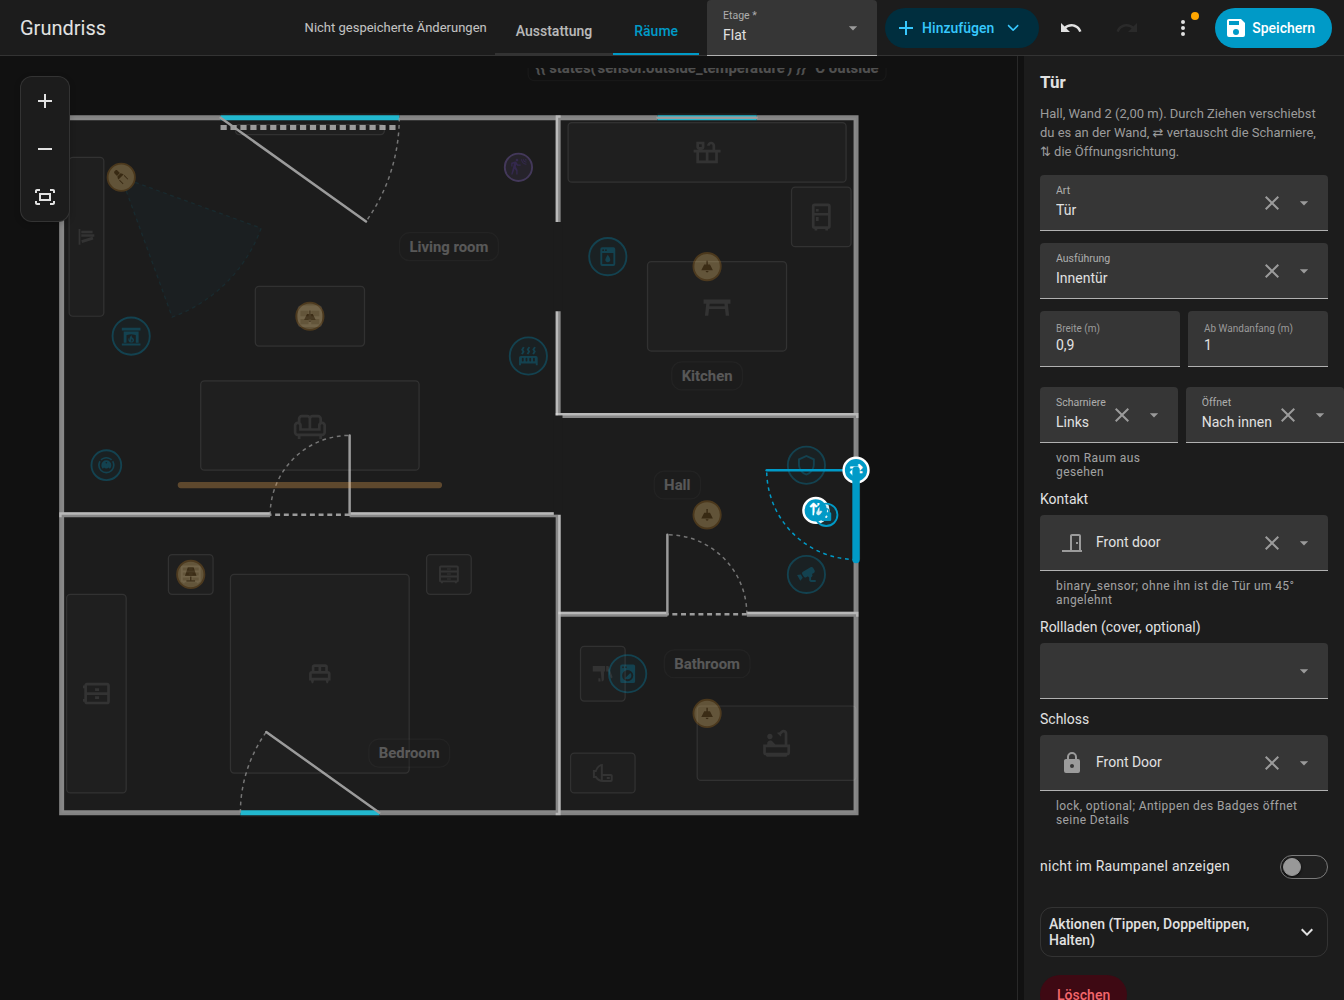The height and width of the screenshot is (1000, 1344).
Task: Open the Öffnet direction dropdown arrow
Action: coord(1320,415)
